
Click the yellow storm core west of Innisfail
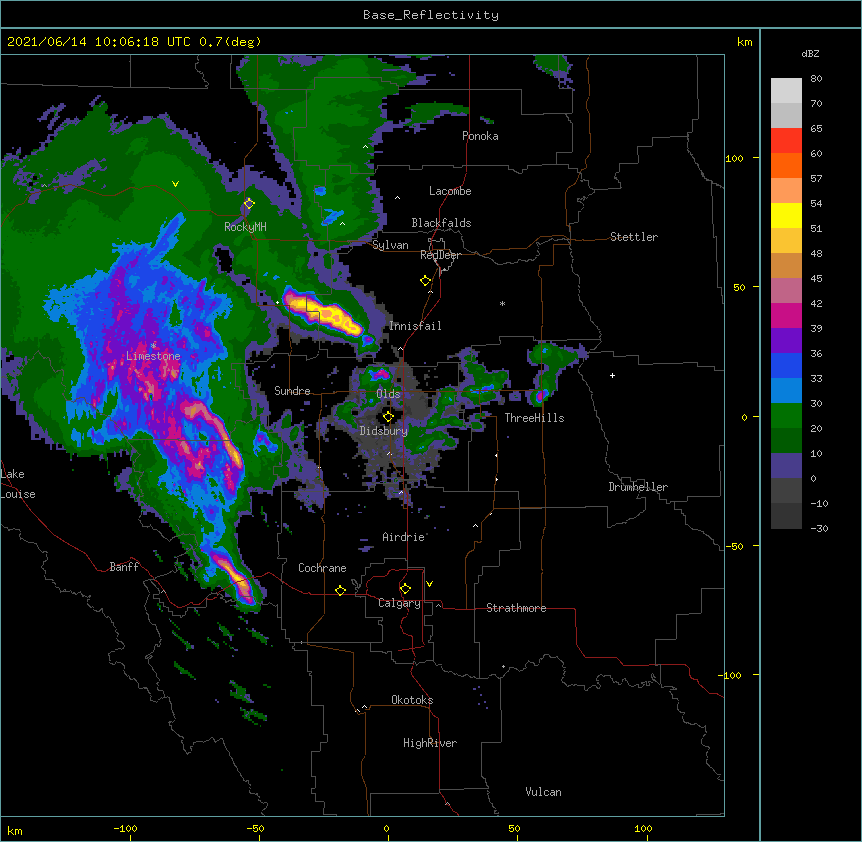(x=325, y=313)
